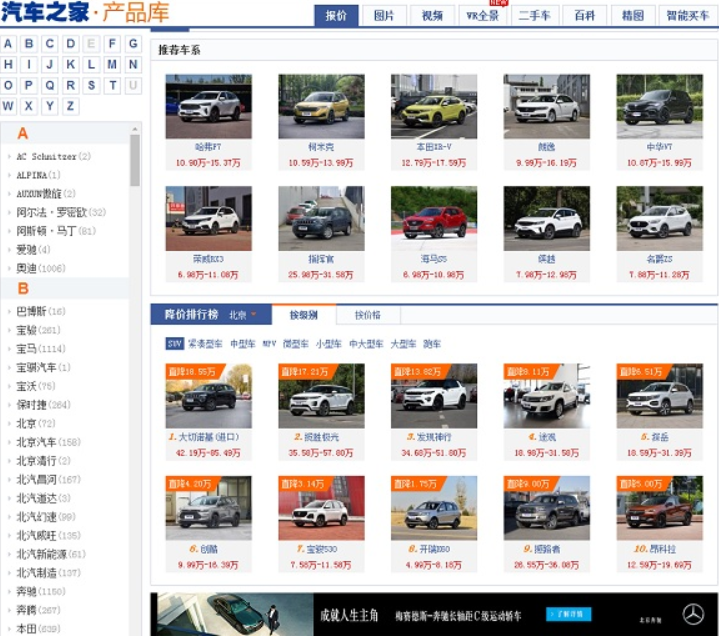Open the 大切诺基(进口) ranked photo
Screen dimensions: 719x636
(209, 396)
